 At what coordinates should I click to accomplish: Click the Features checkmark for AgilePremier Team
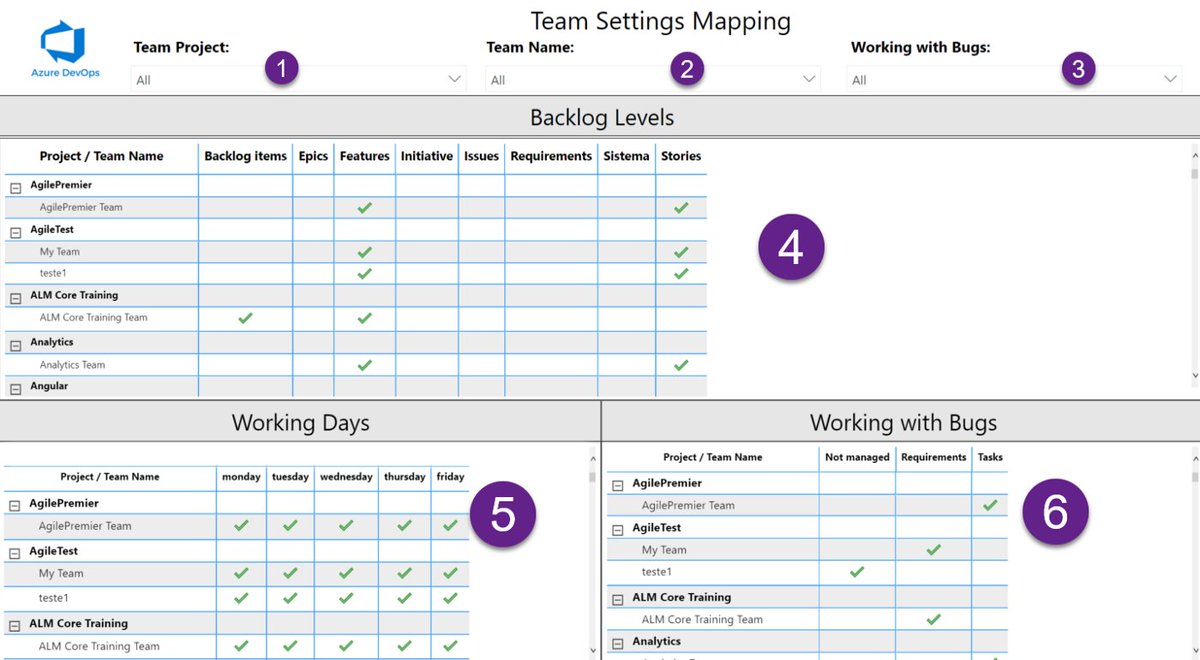tap(364, 207)
